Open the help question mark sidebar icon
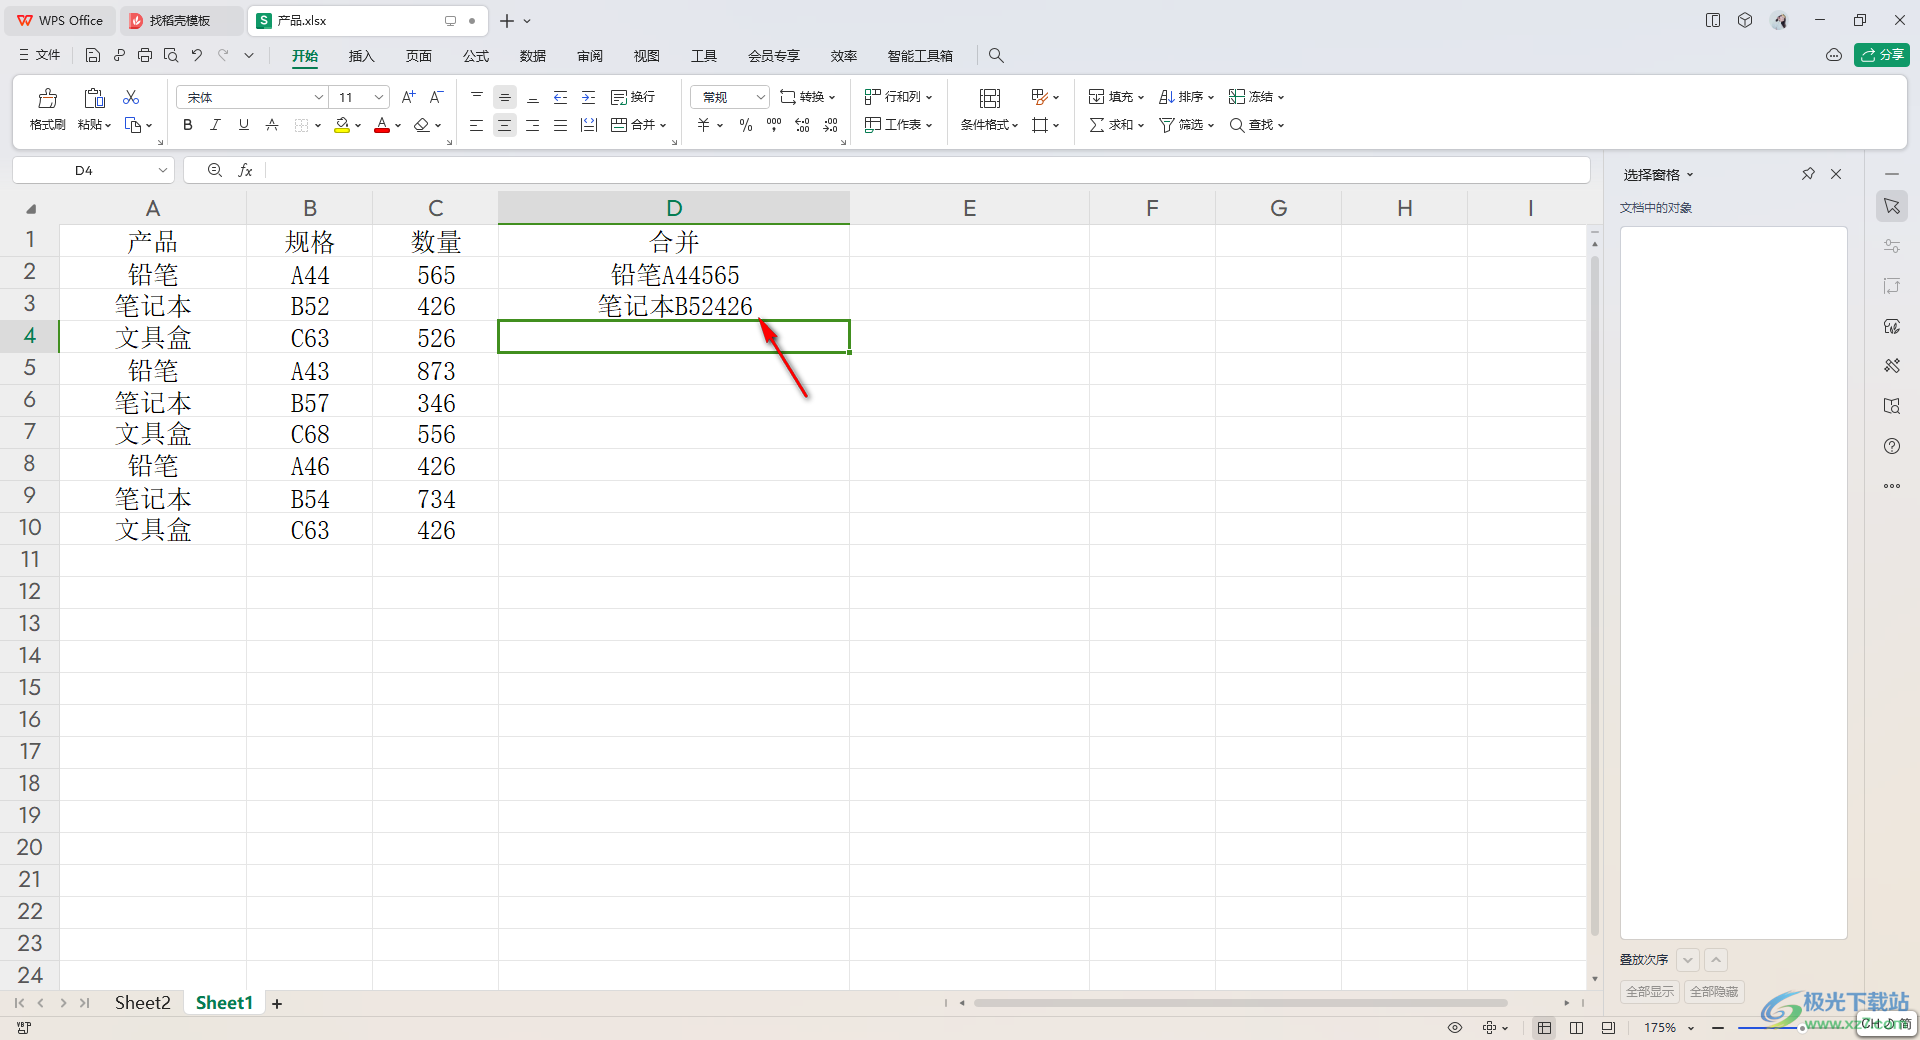This screenshot has width=1920, height=1040. pyautogui.click(x=1892, y=446)
